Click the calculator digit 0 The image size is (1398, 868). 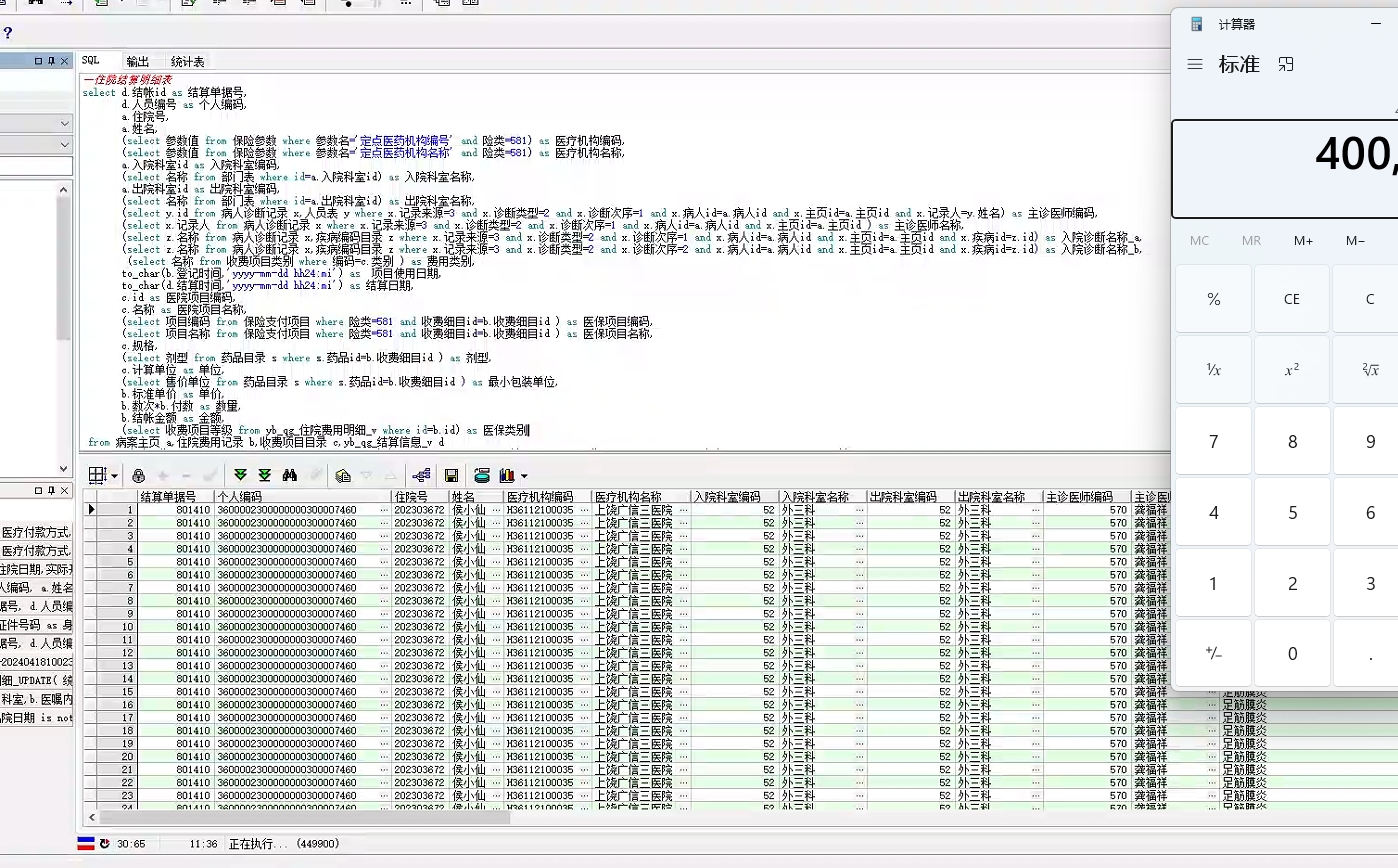tap(1292, 654)
